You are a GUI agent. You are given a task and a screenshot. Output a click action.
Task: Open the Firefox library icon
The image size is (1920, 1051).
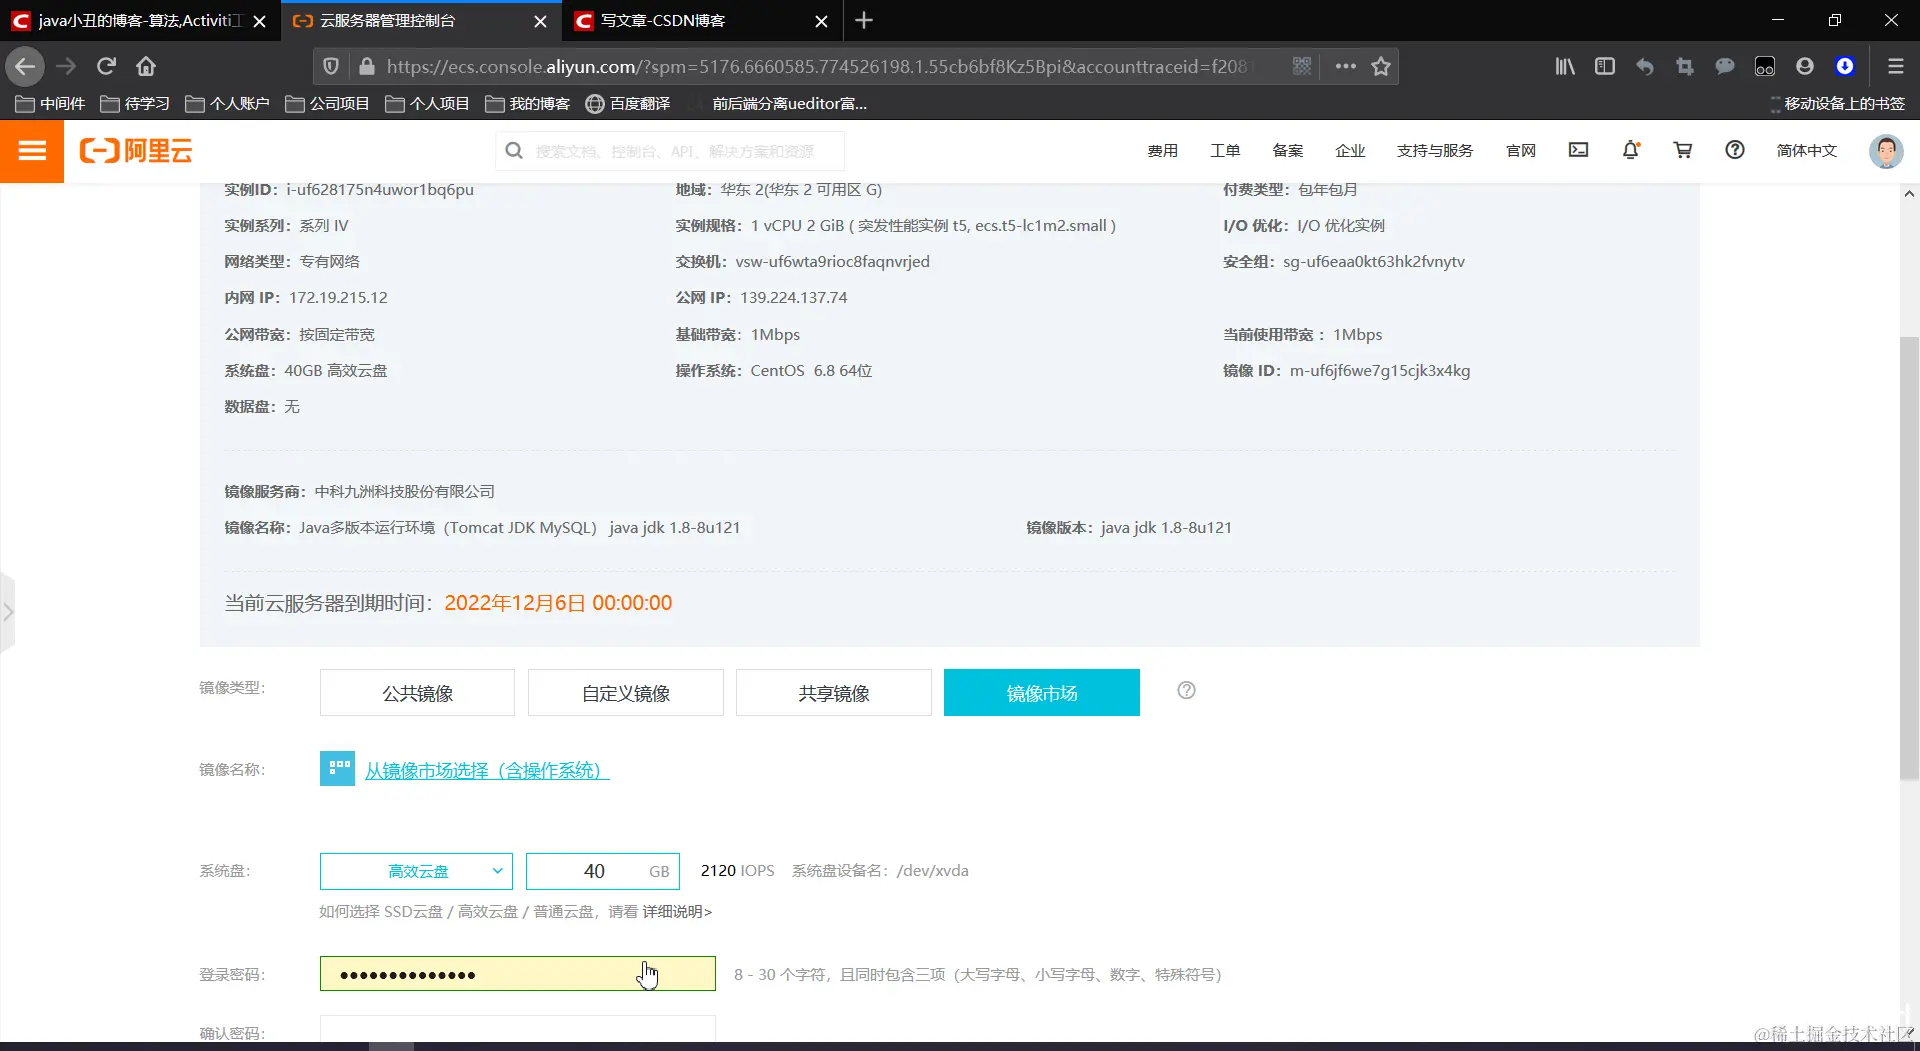pos(1565,66)
